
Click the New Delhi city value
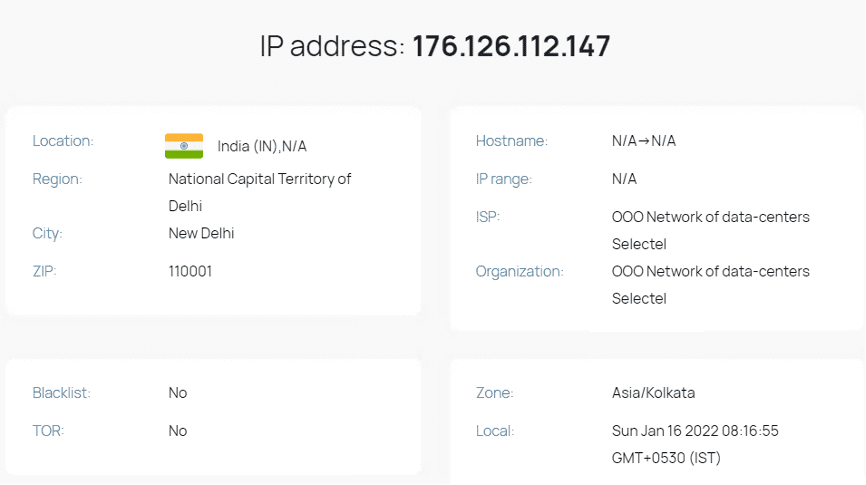coord(201,233)
